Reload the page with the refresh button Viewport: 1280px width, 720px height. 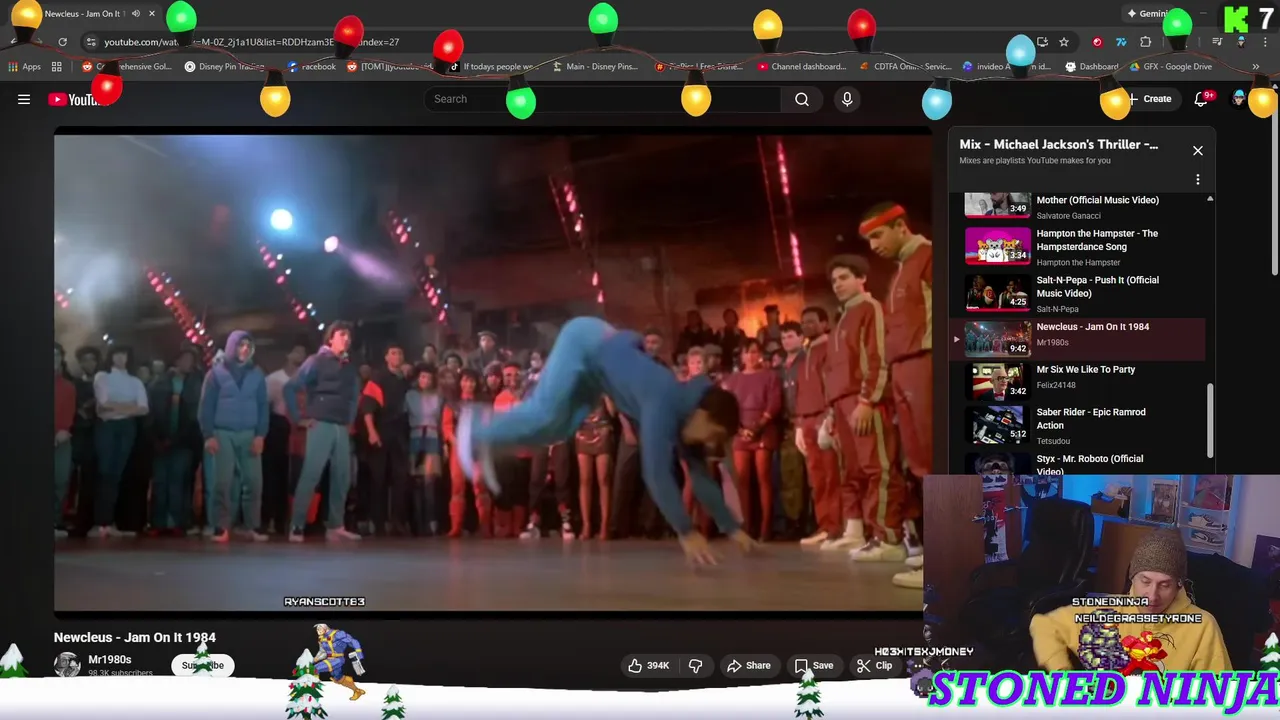tap(62, 42)
